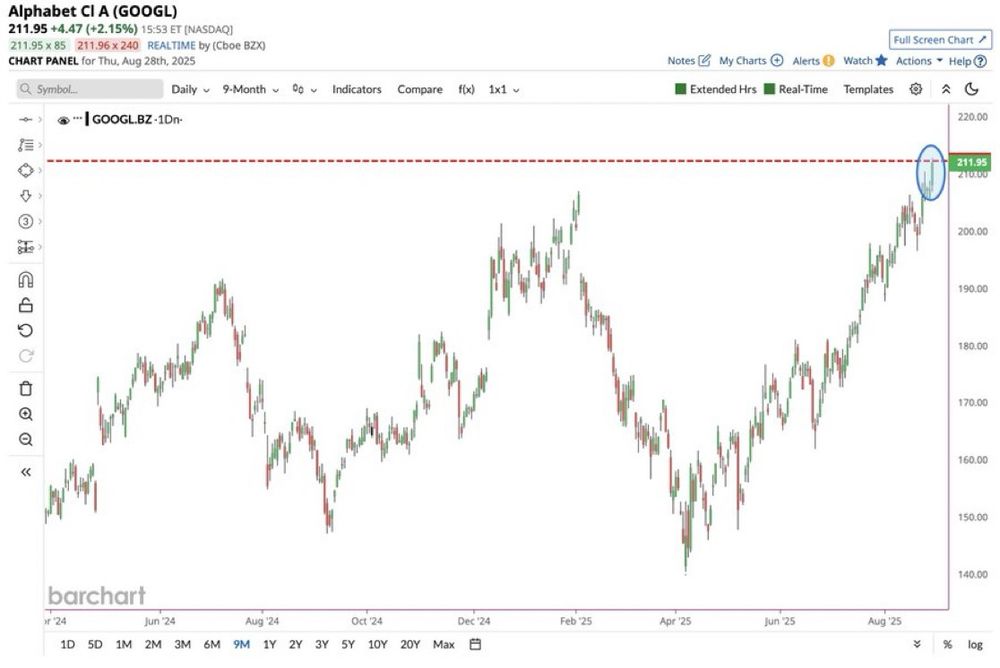Zoom out with magnifier minus icon
This screenshot has height=668, width=1000.
(x=26, y=440)
